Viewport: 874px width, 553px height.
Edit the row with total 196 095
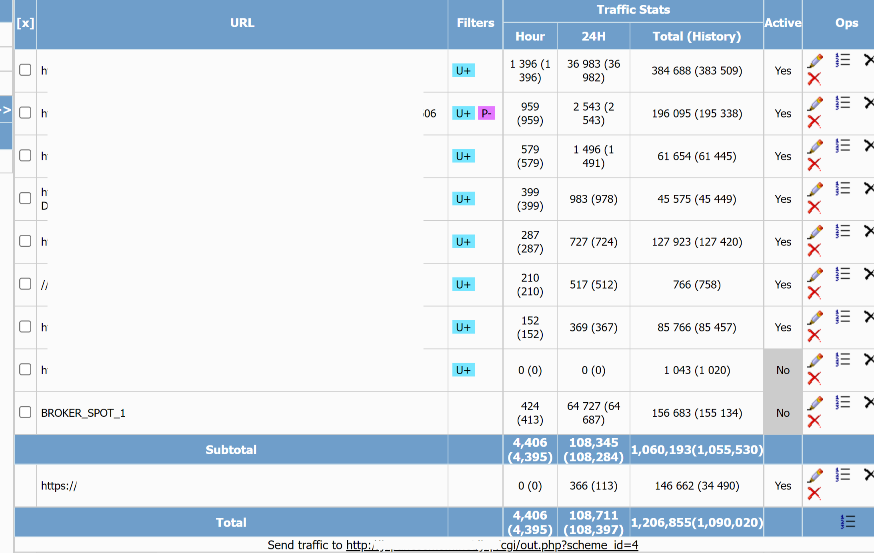point(815,104)
